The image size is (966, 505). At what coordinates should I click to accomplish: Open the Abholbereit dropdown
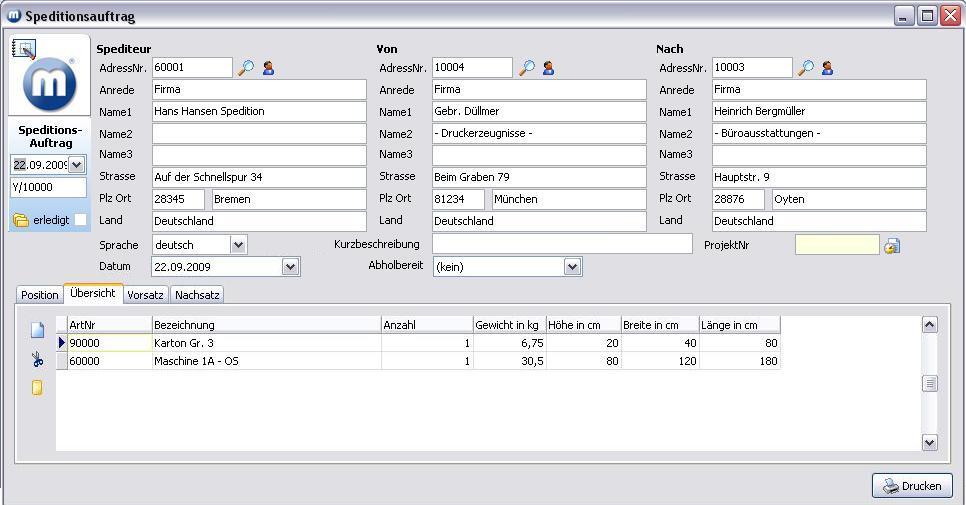[572, 267]
